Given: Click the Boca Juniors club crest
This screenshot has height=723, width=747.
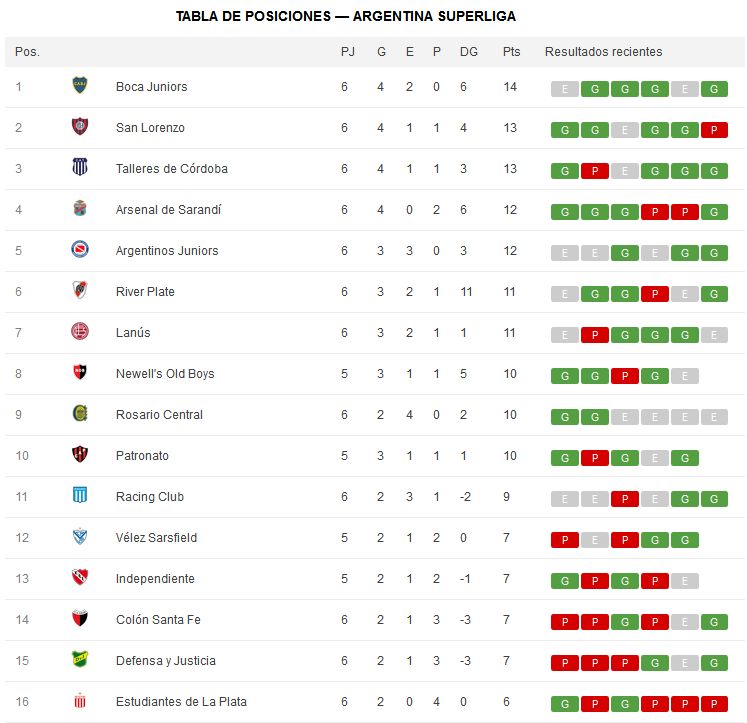Looking at the screenshot, I should point(80,85).
